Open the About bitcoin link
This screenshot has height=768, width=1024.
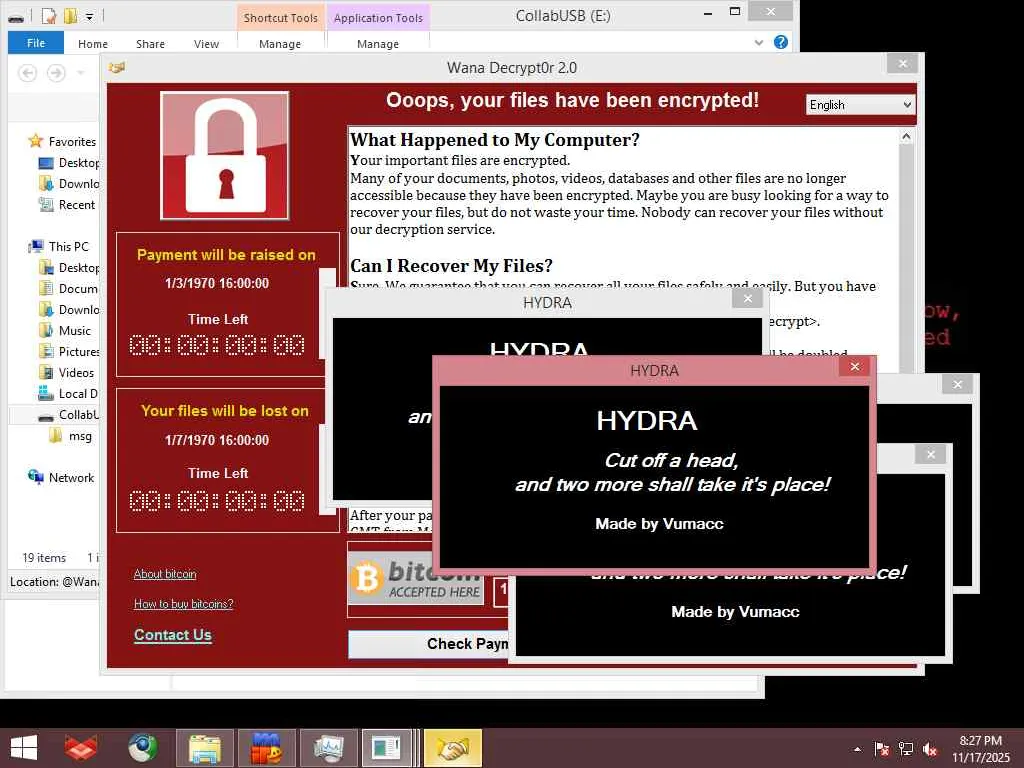[x=165, y=574]
